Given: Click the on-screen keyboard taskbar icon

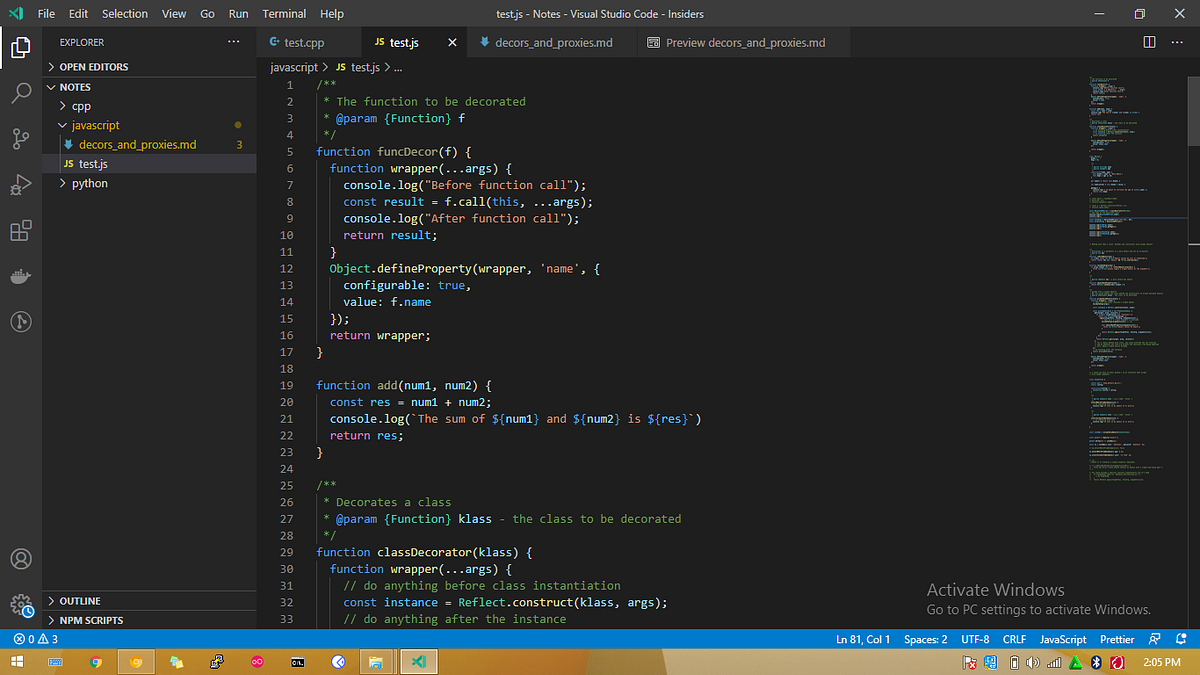Looking at the screenshot, I should (x=56, y=662).
